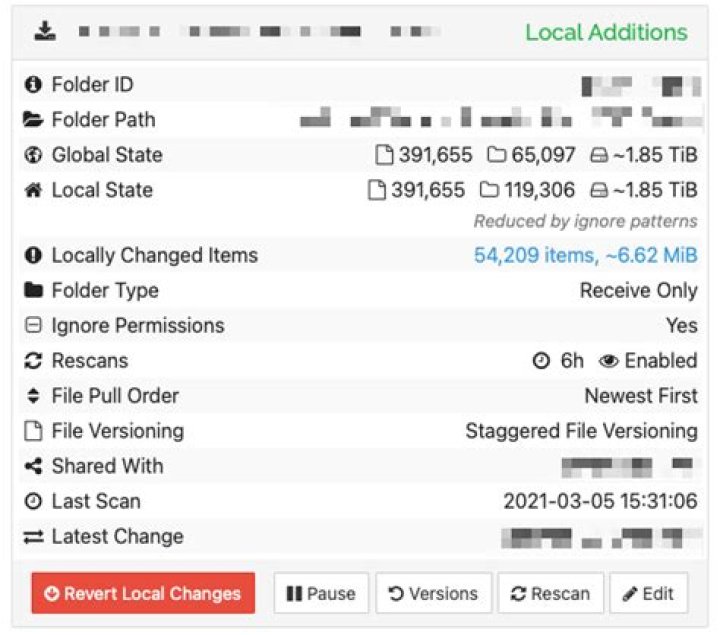Click the globe icon next to Global State
Screen dimensions: 720x635
(33, 155)
